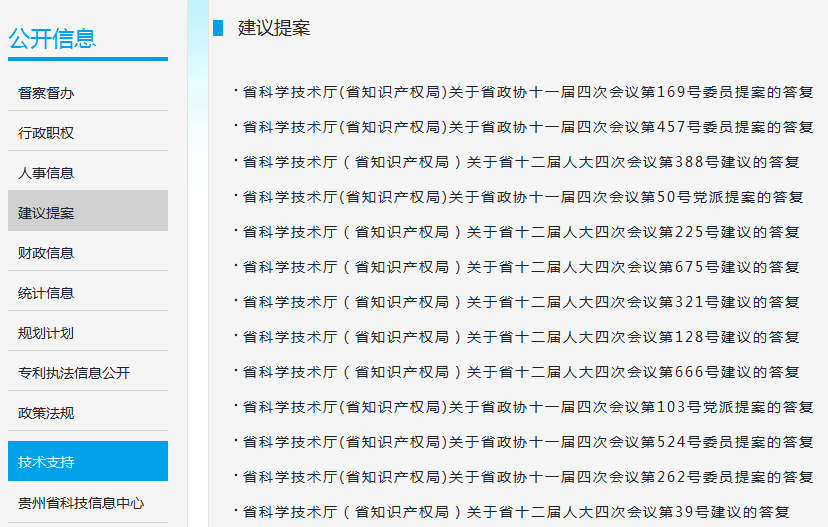
Task: Navigate to the 统计信息 page
Action: [x=47, y=293]
